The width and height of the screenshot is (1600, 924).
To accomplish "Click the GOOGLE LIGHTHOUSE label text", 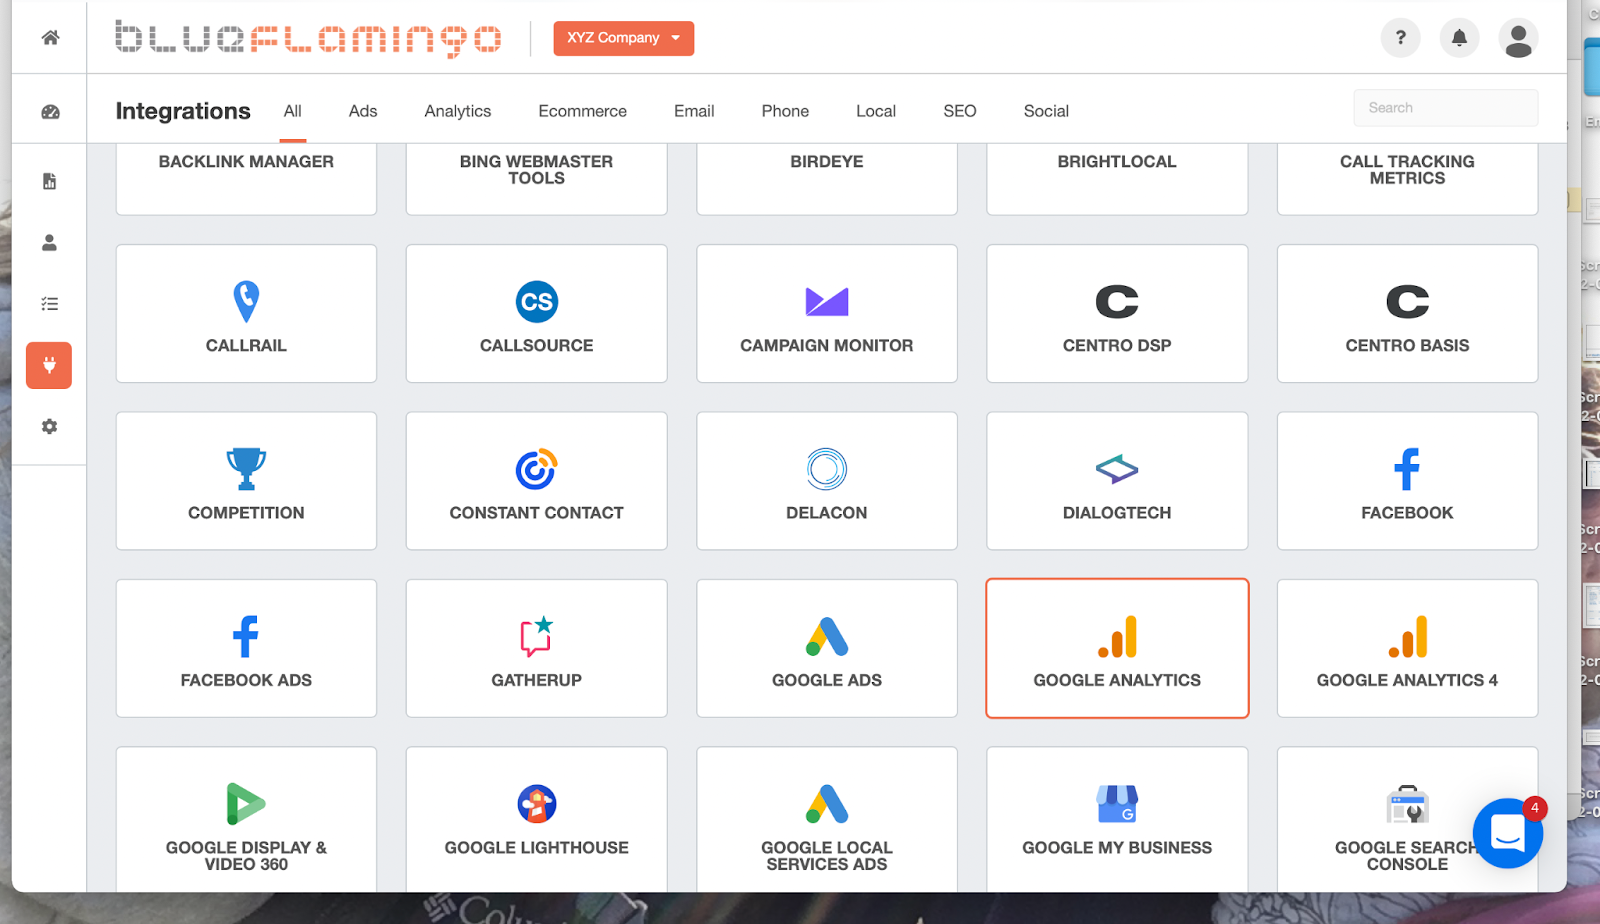I will point(537,848).
